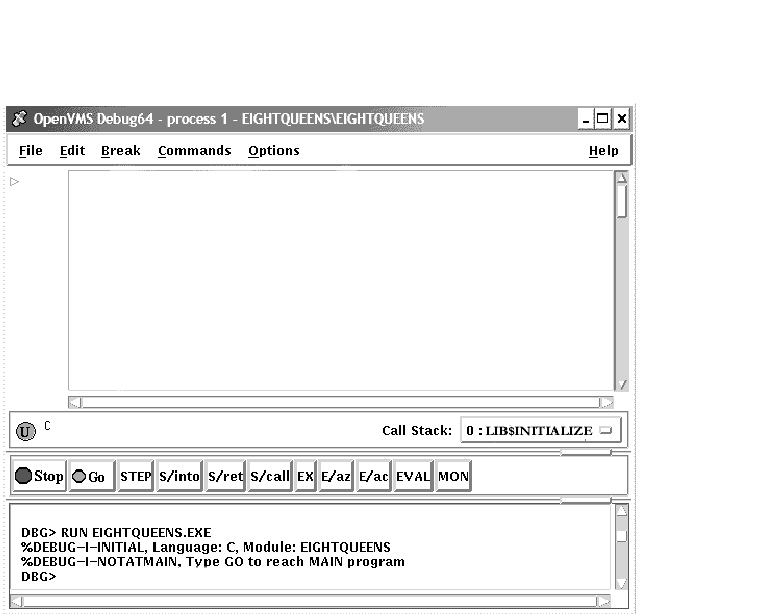Expand the Options menu
The image size is (763, 615).
click(273, 151)
